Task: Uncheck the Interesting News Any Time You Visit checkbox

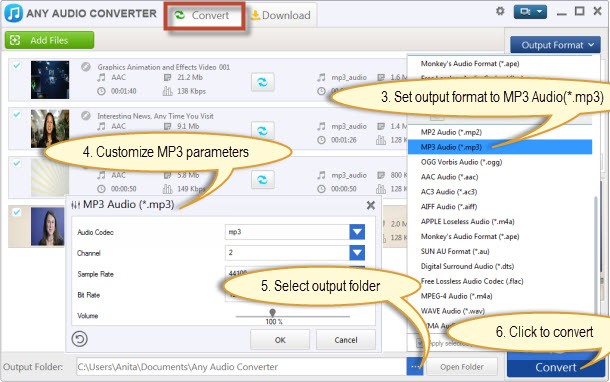Action: (17, 114)
